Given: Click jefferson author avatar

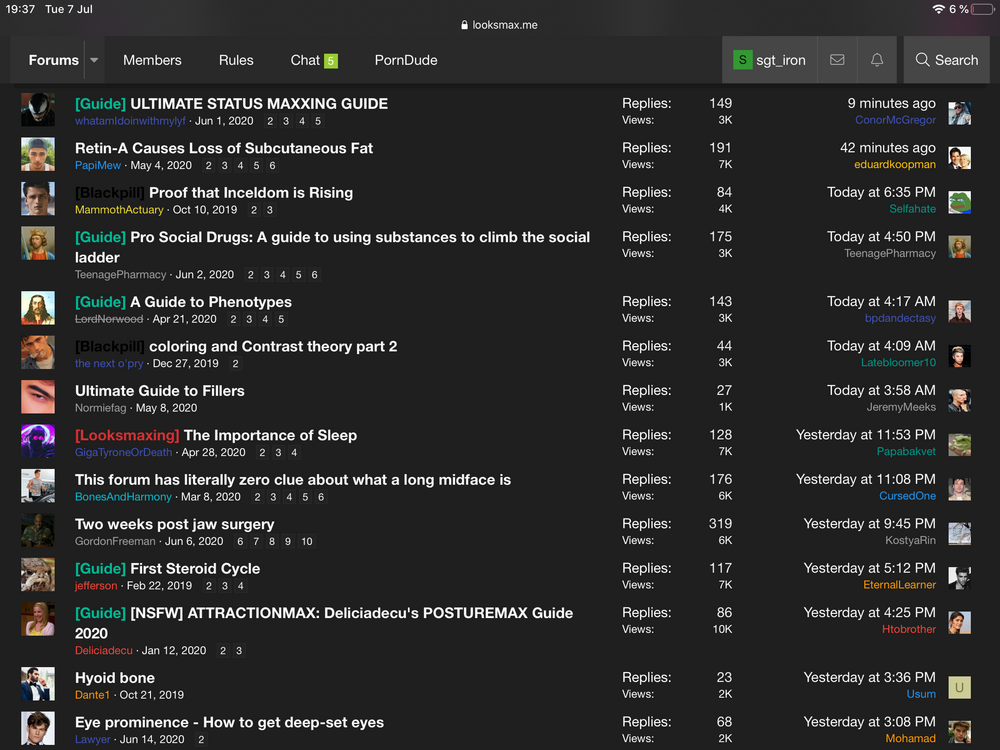Looking at the screenshot, I should pyautogui.click(x=38, y=575).
